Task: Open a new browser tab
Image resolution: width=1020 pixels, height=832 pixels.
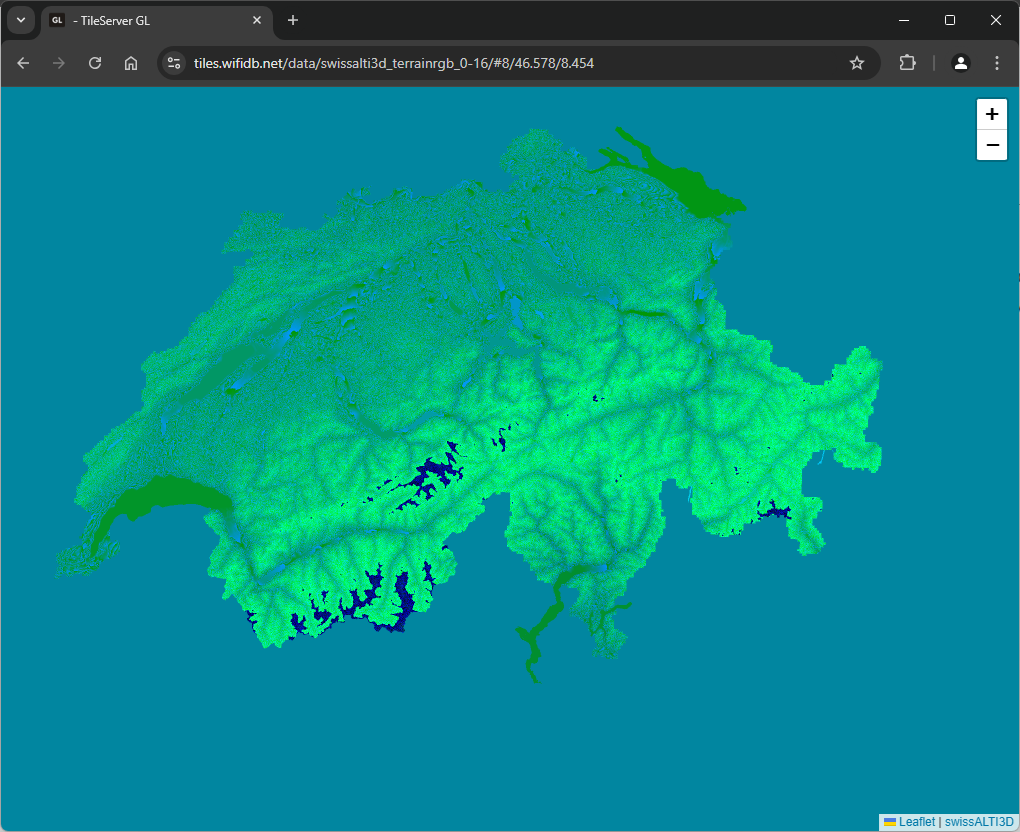Action: click(293, 20)
